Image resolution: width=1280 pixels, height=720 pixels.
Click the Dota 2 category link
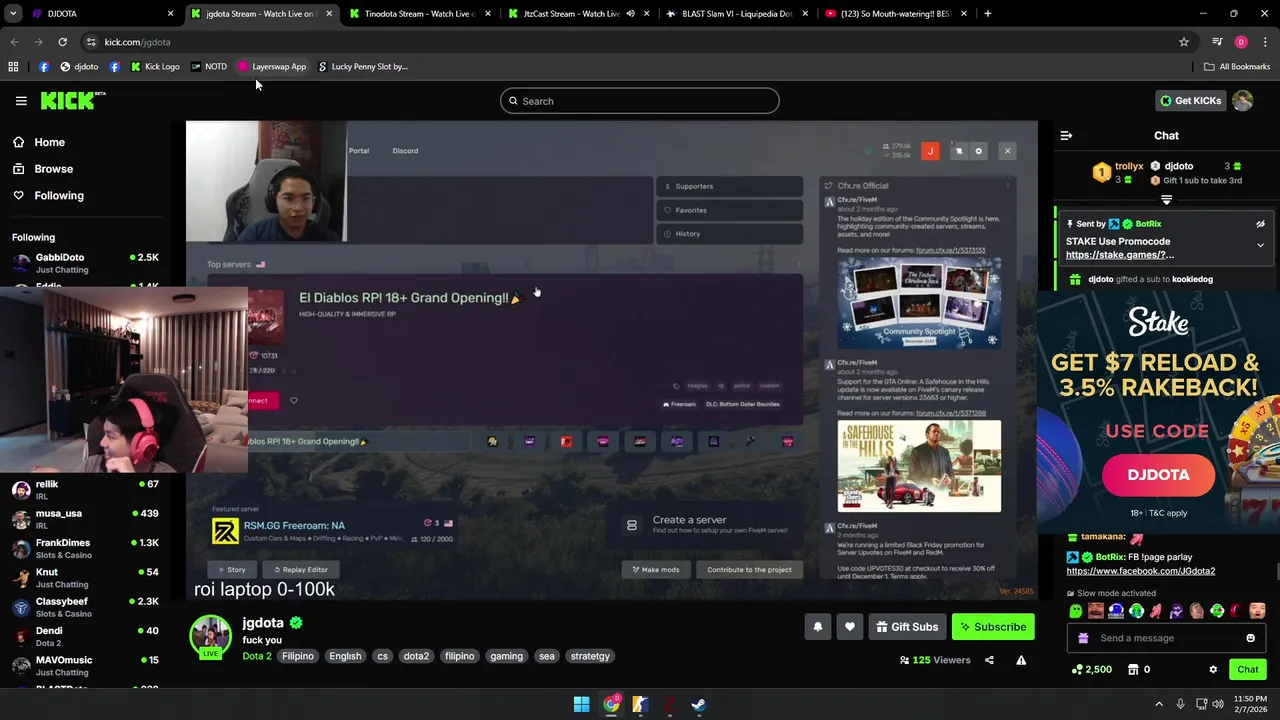coord(257,656)
